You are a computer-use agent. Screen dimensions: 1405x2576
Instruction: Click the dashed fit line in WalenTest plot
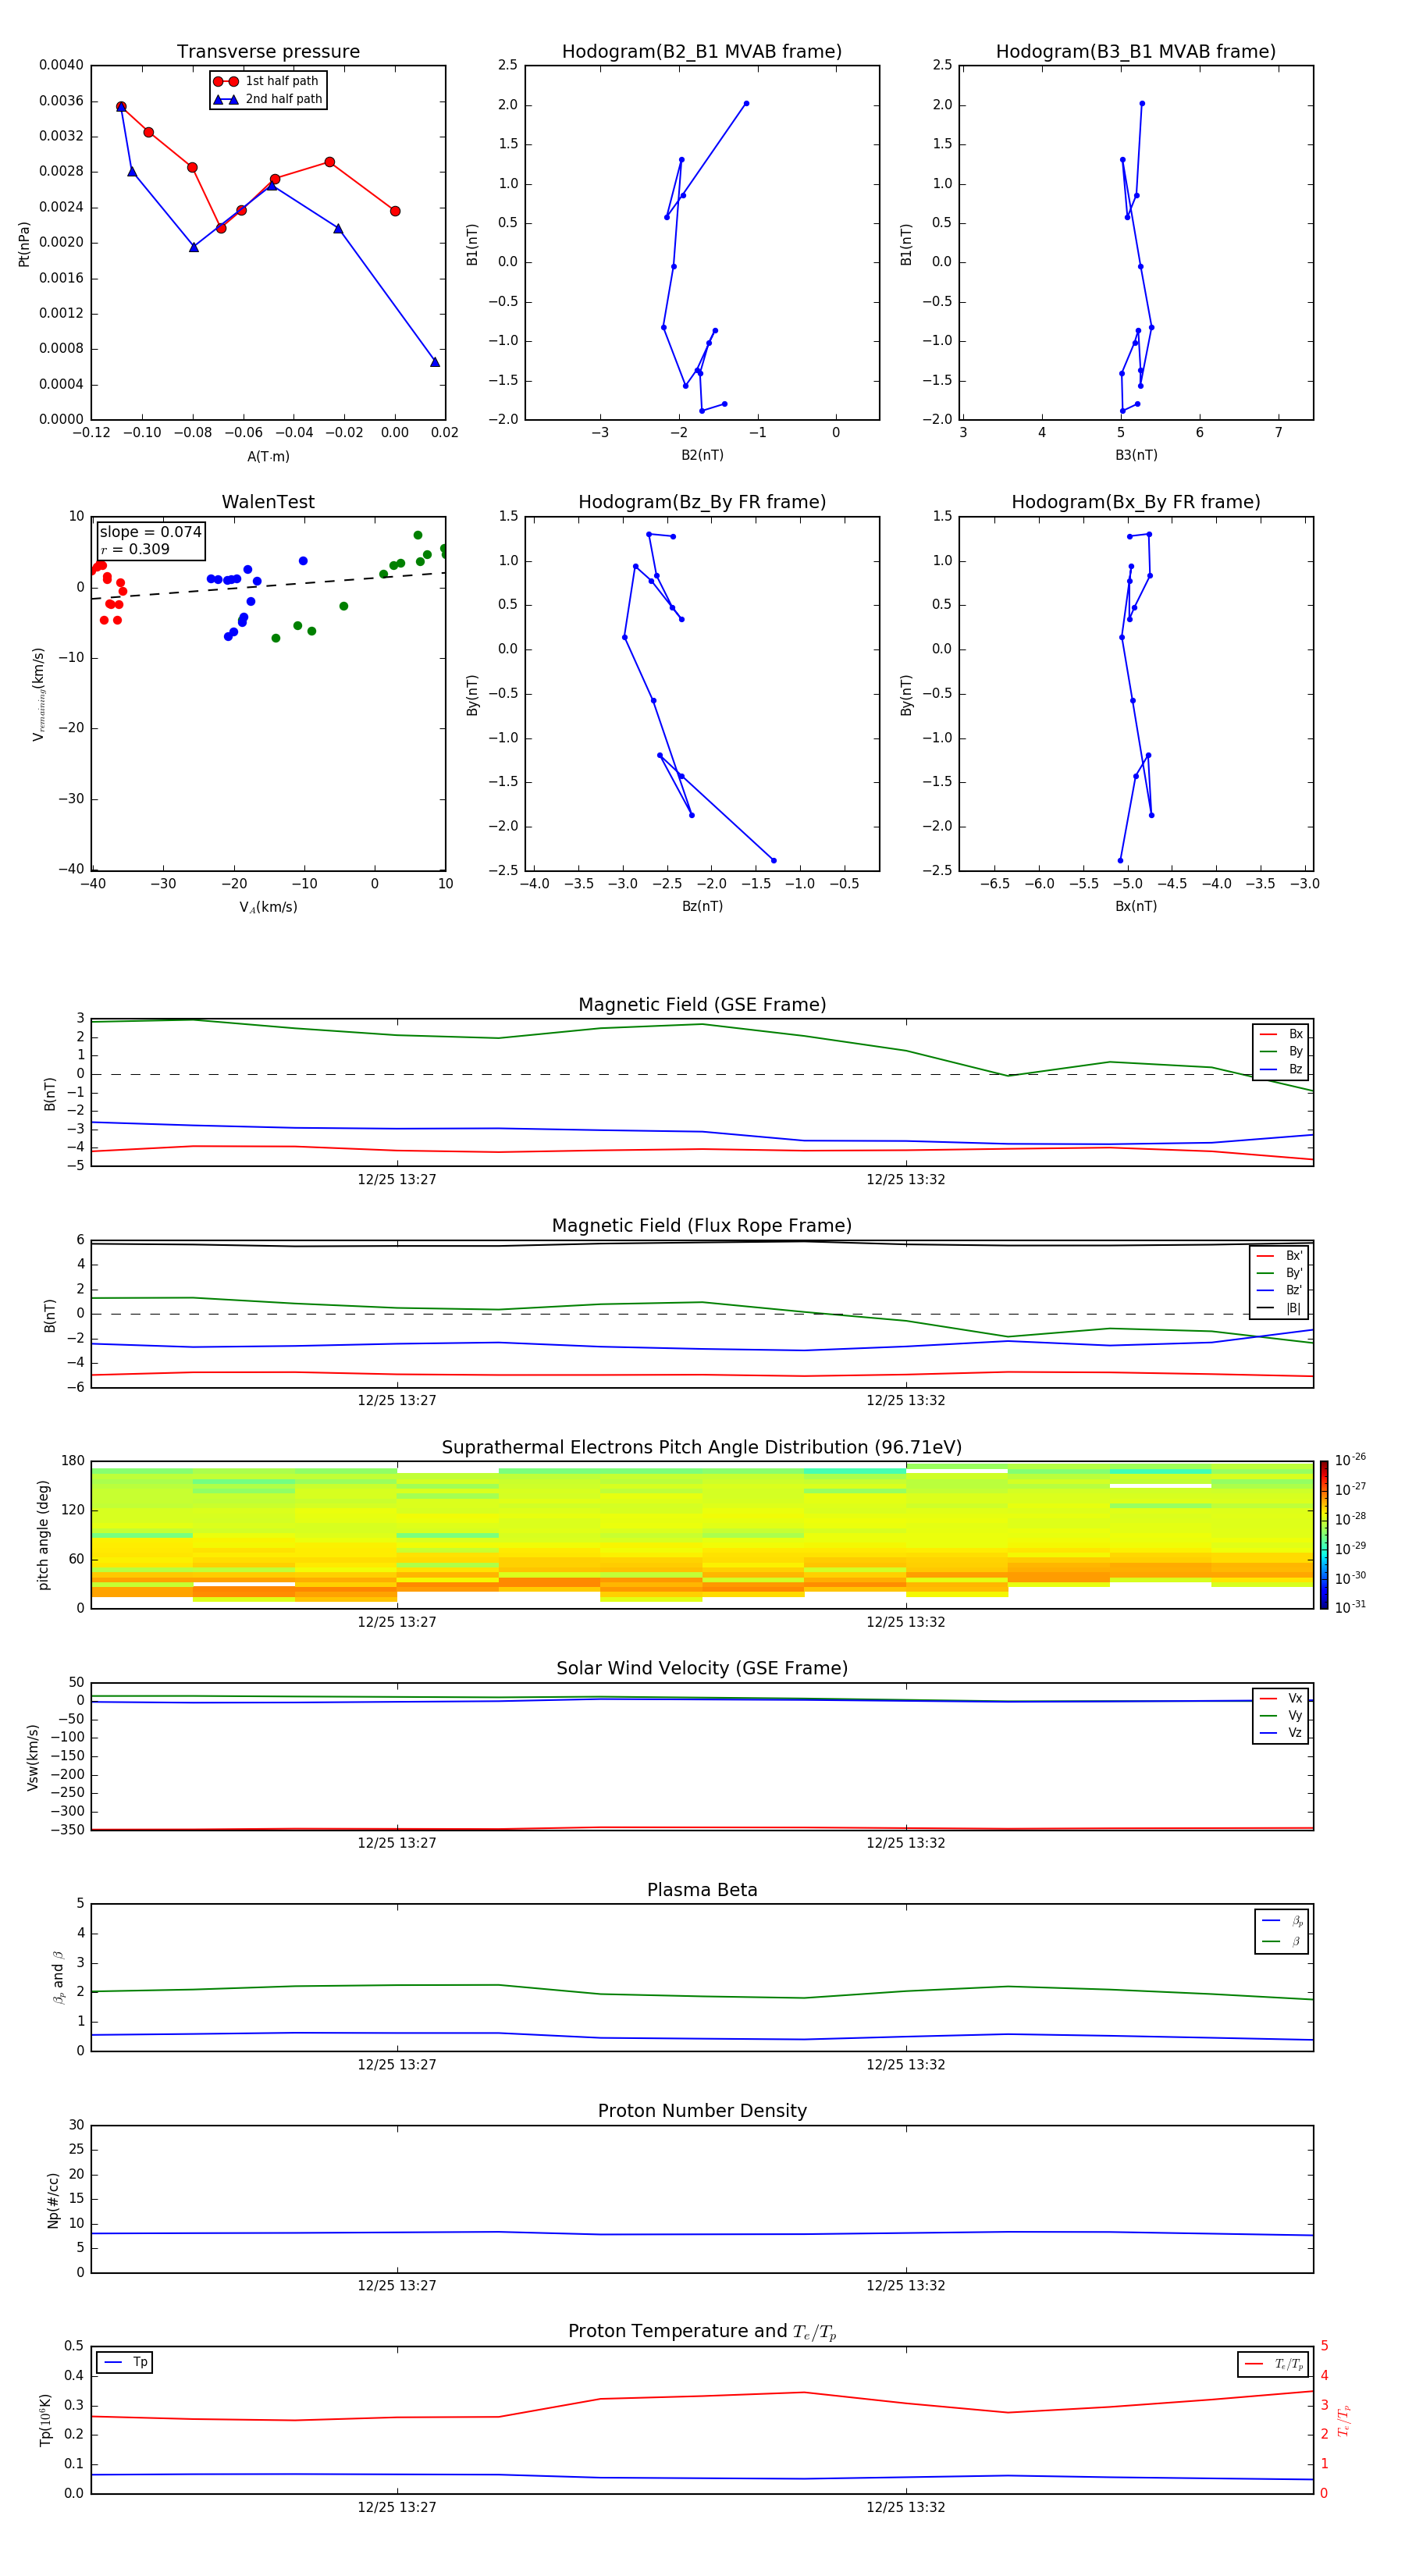click(x=268, y=586)
